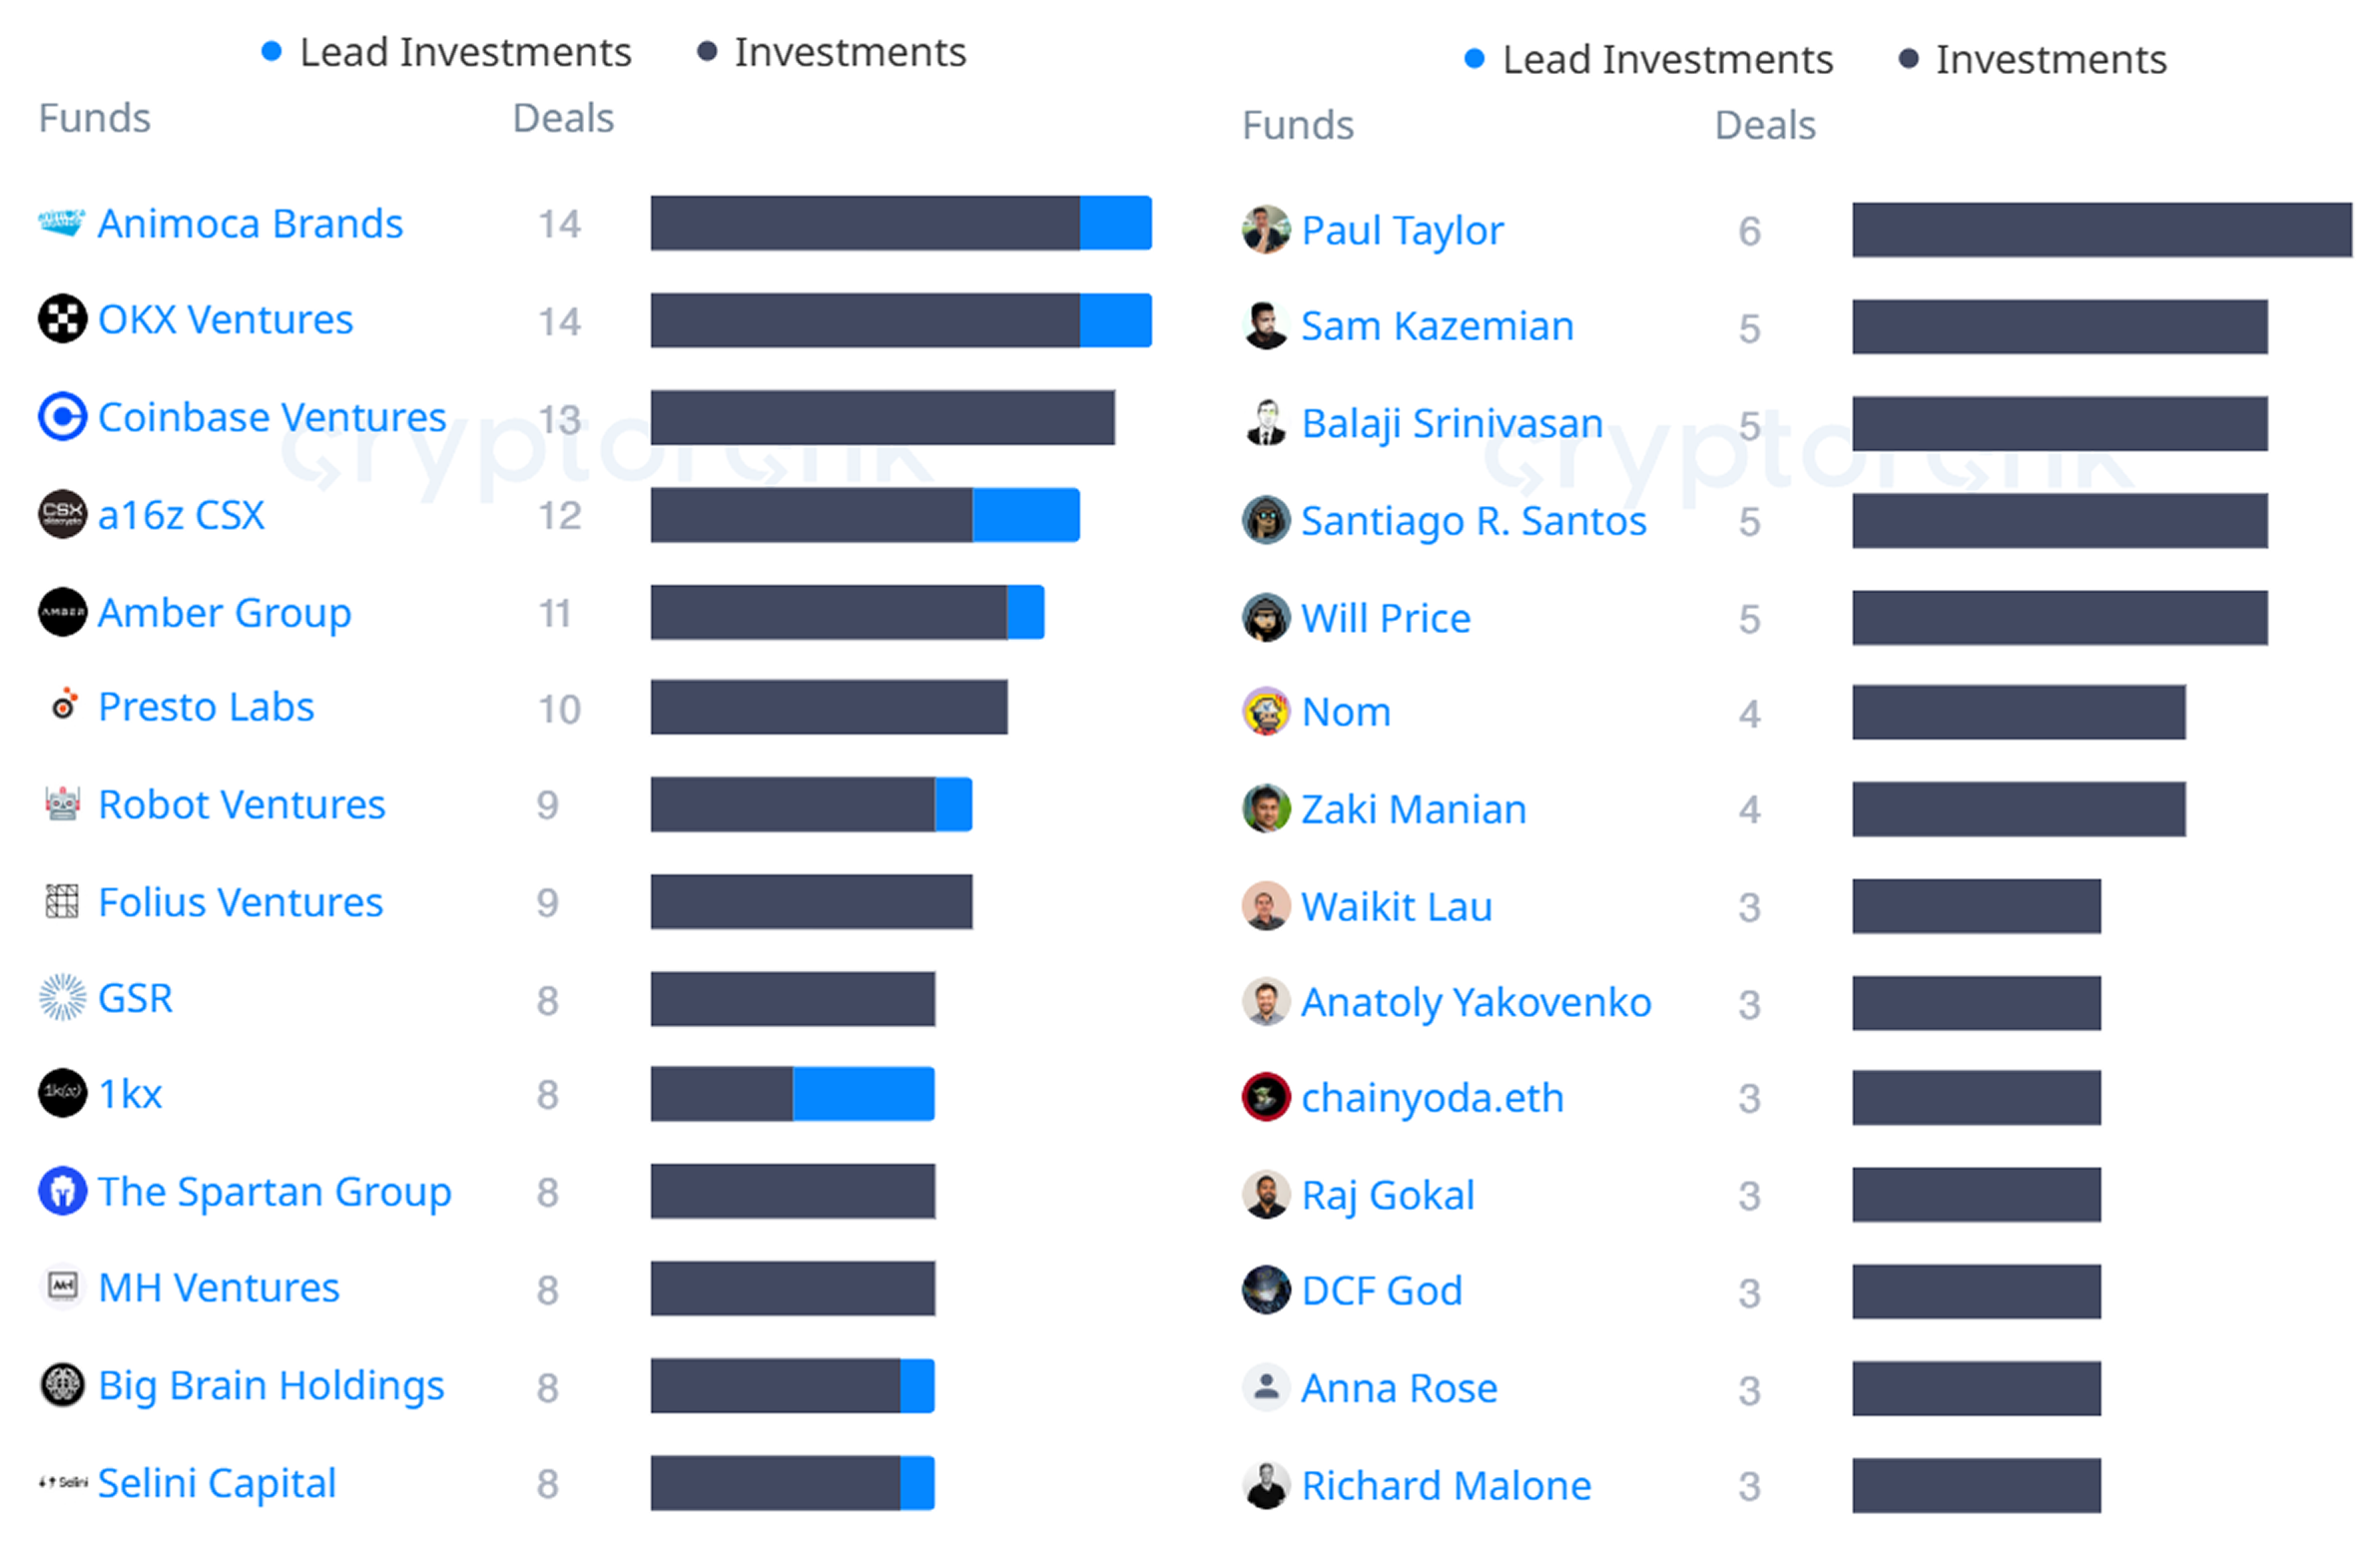Open the a16z CSX fund link

pos(181,515)
